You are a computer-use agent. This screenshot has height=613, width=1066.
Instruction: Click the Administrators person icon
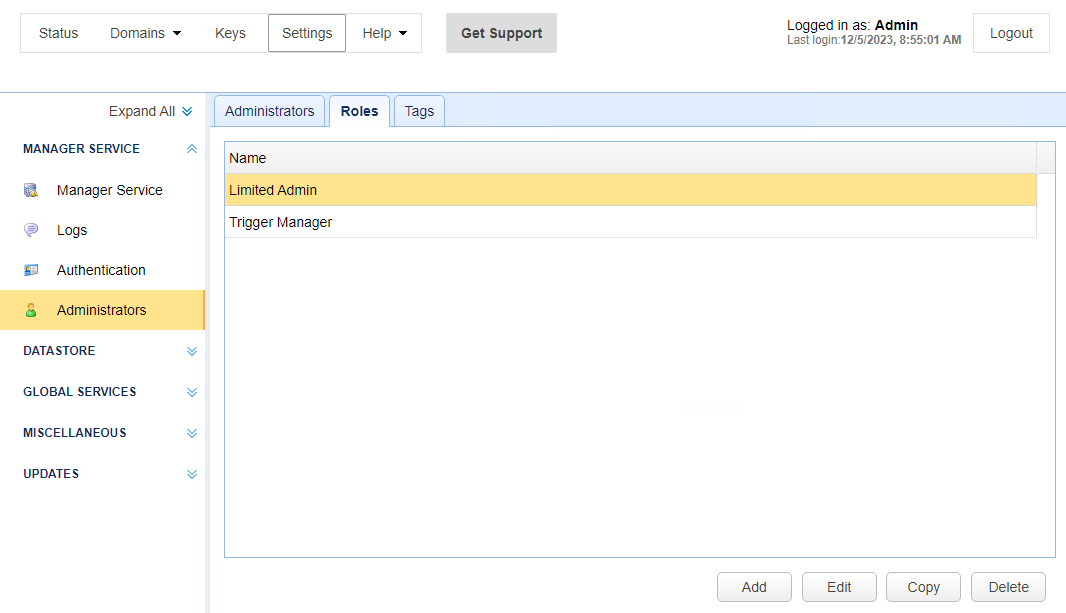click(x=31, y=310)
